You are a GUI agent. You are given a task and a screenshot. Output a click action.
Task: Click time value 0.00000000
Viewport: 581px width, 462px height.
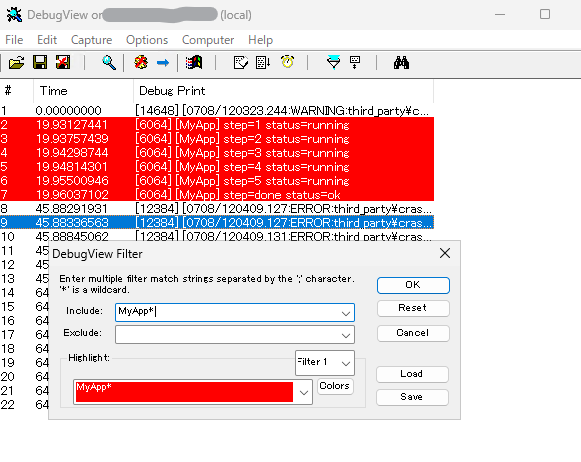coord(69,110)
